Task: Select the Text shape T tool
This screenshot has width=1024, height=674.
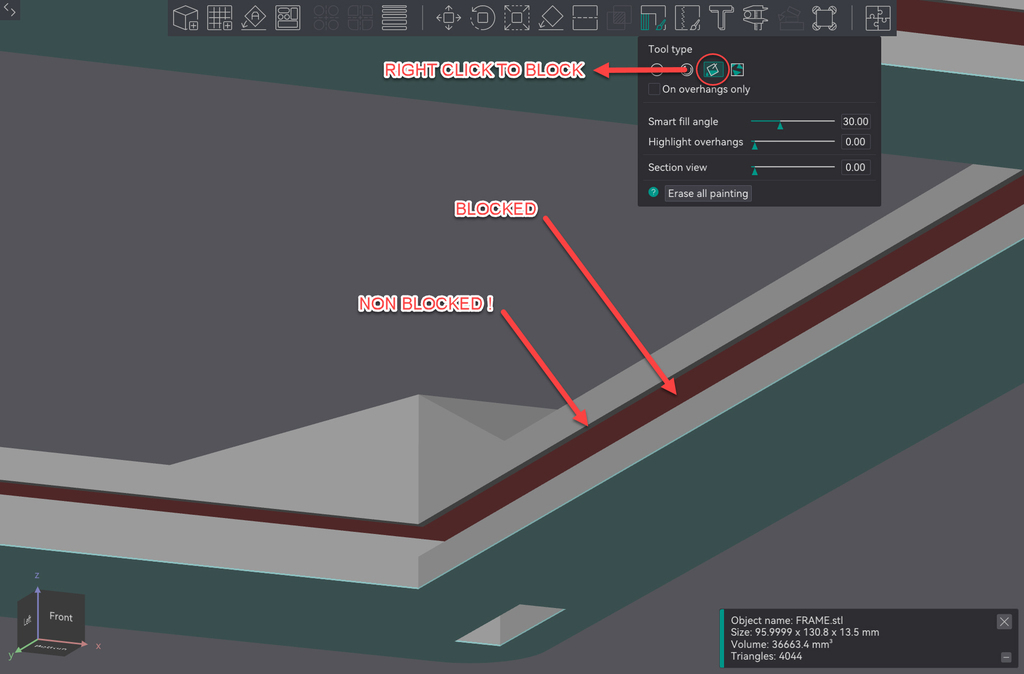Action: (x=721, y=18)
